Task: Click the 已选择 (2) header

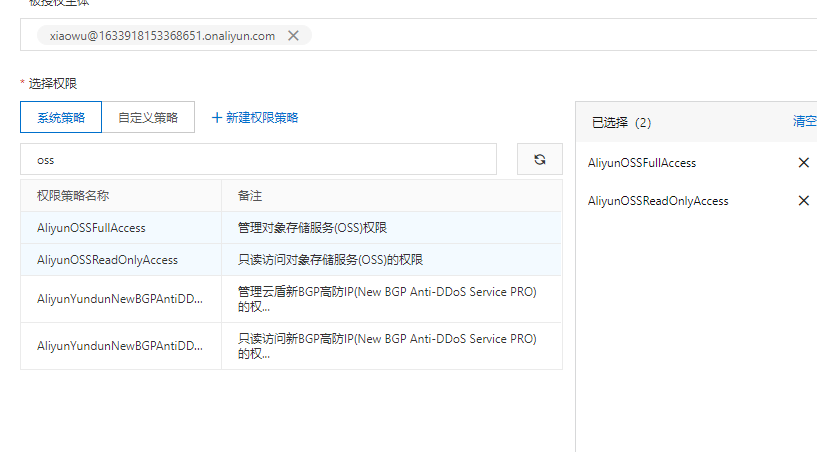Action: 622,123
